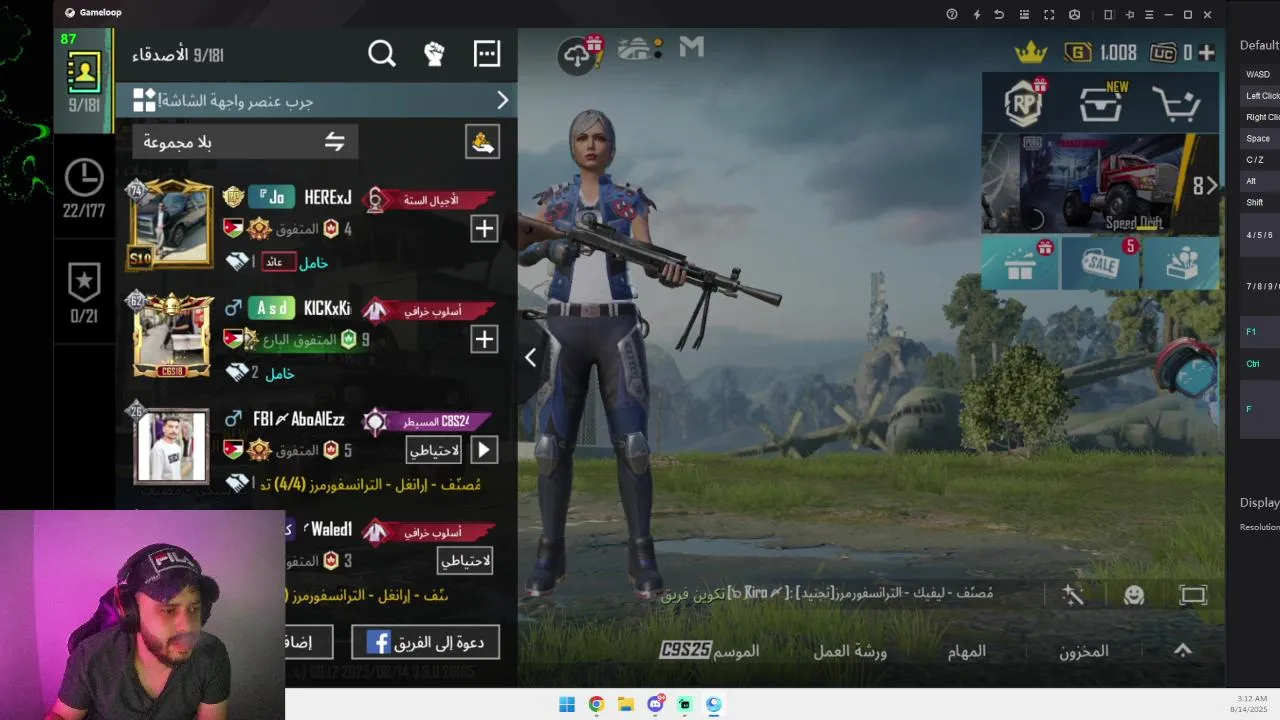Select the Space key mapping row

coord(1260,138)
